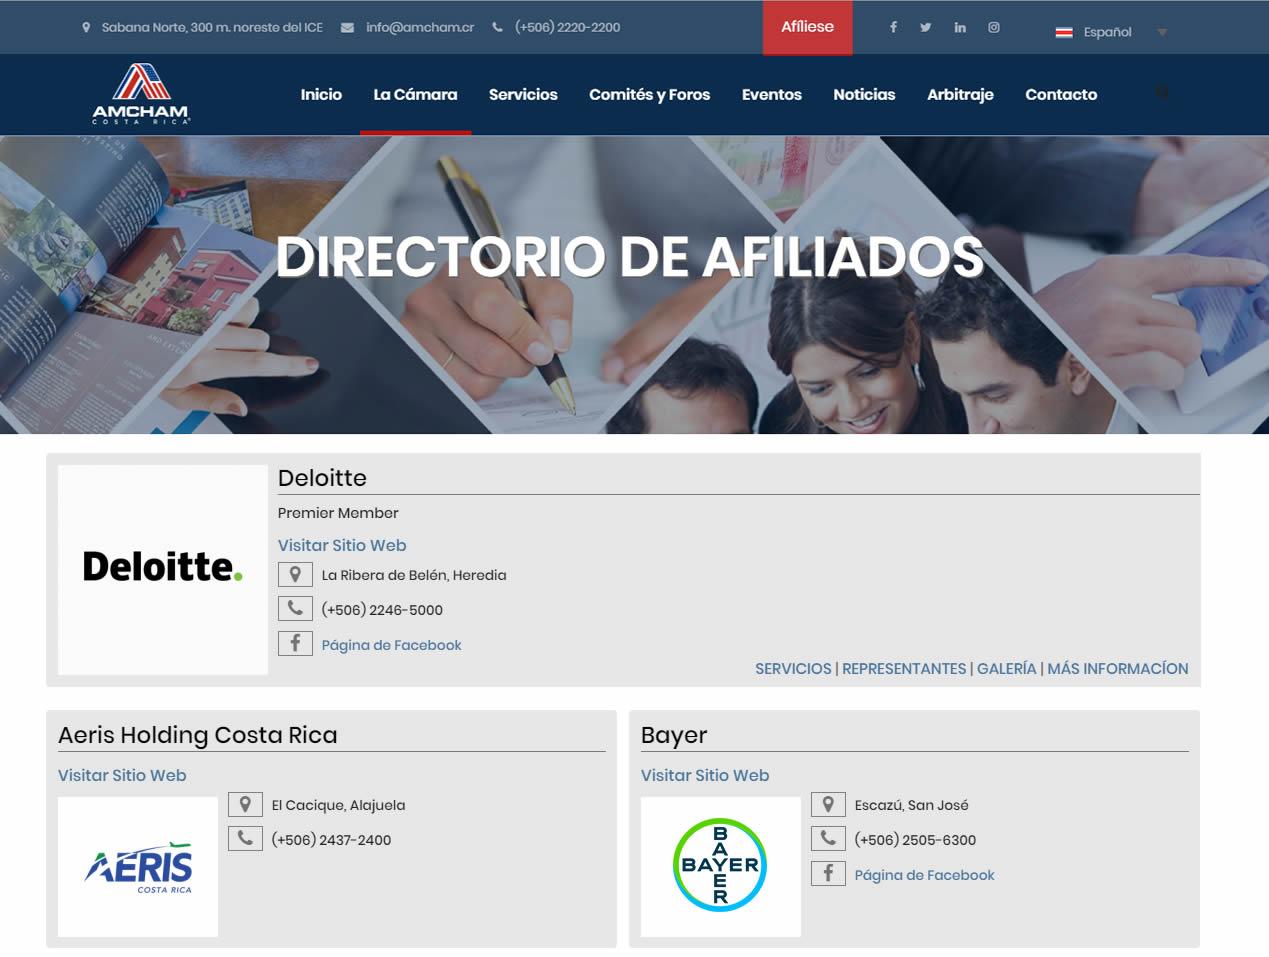Image resolution: width=1269 pixels, height=957 pixels.
Task: Click the envelope icon beside info@amcham.cr
Action: 345,27
